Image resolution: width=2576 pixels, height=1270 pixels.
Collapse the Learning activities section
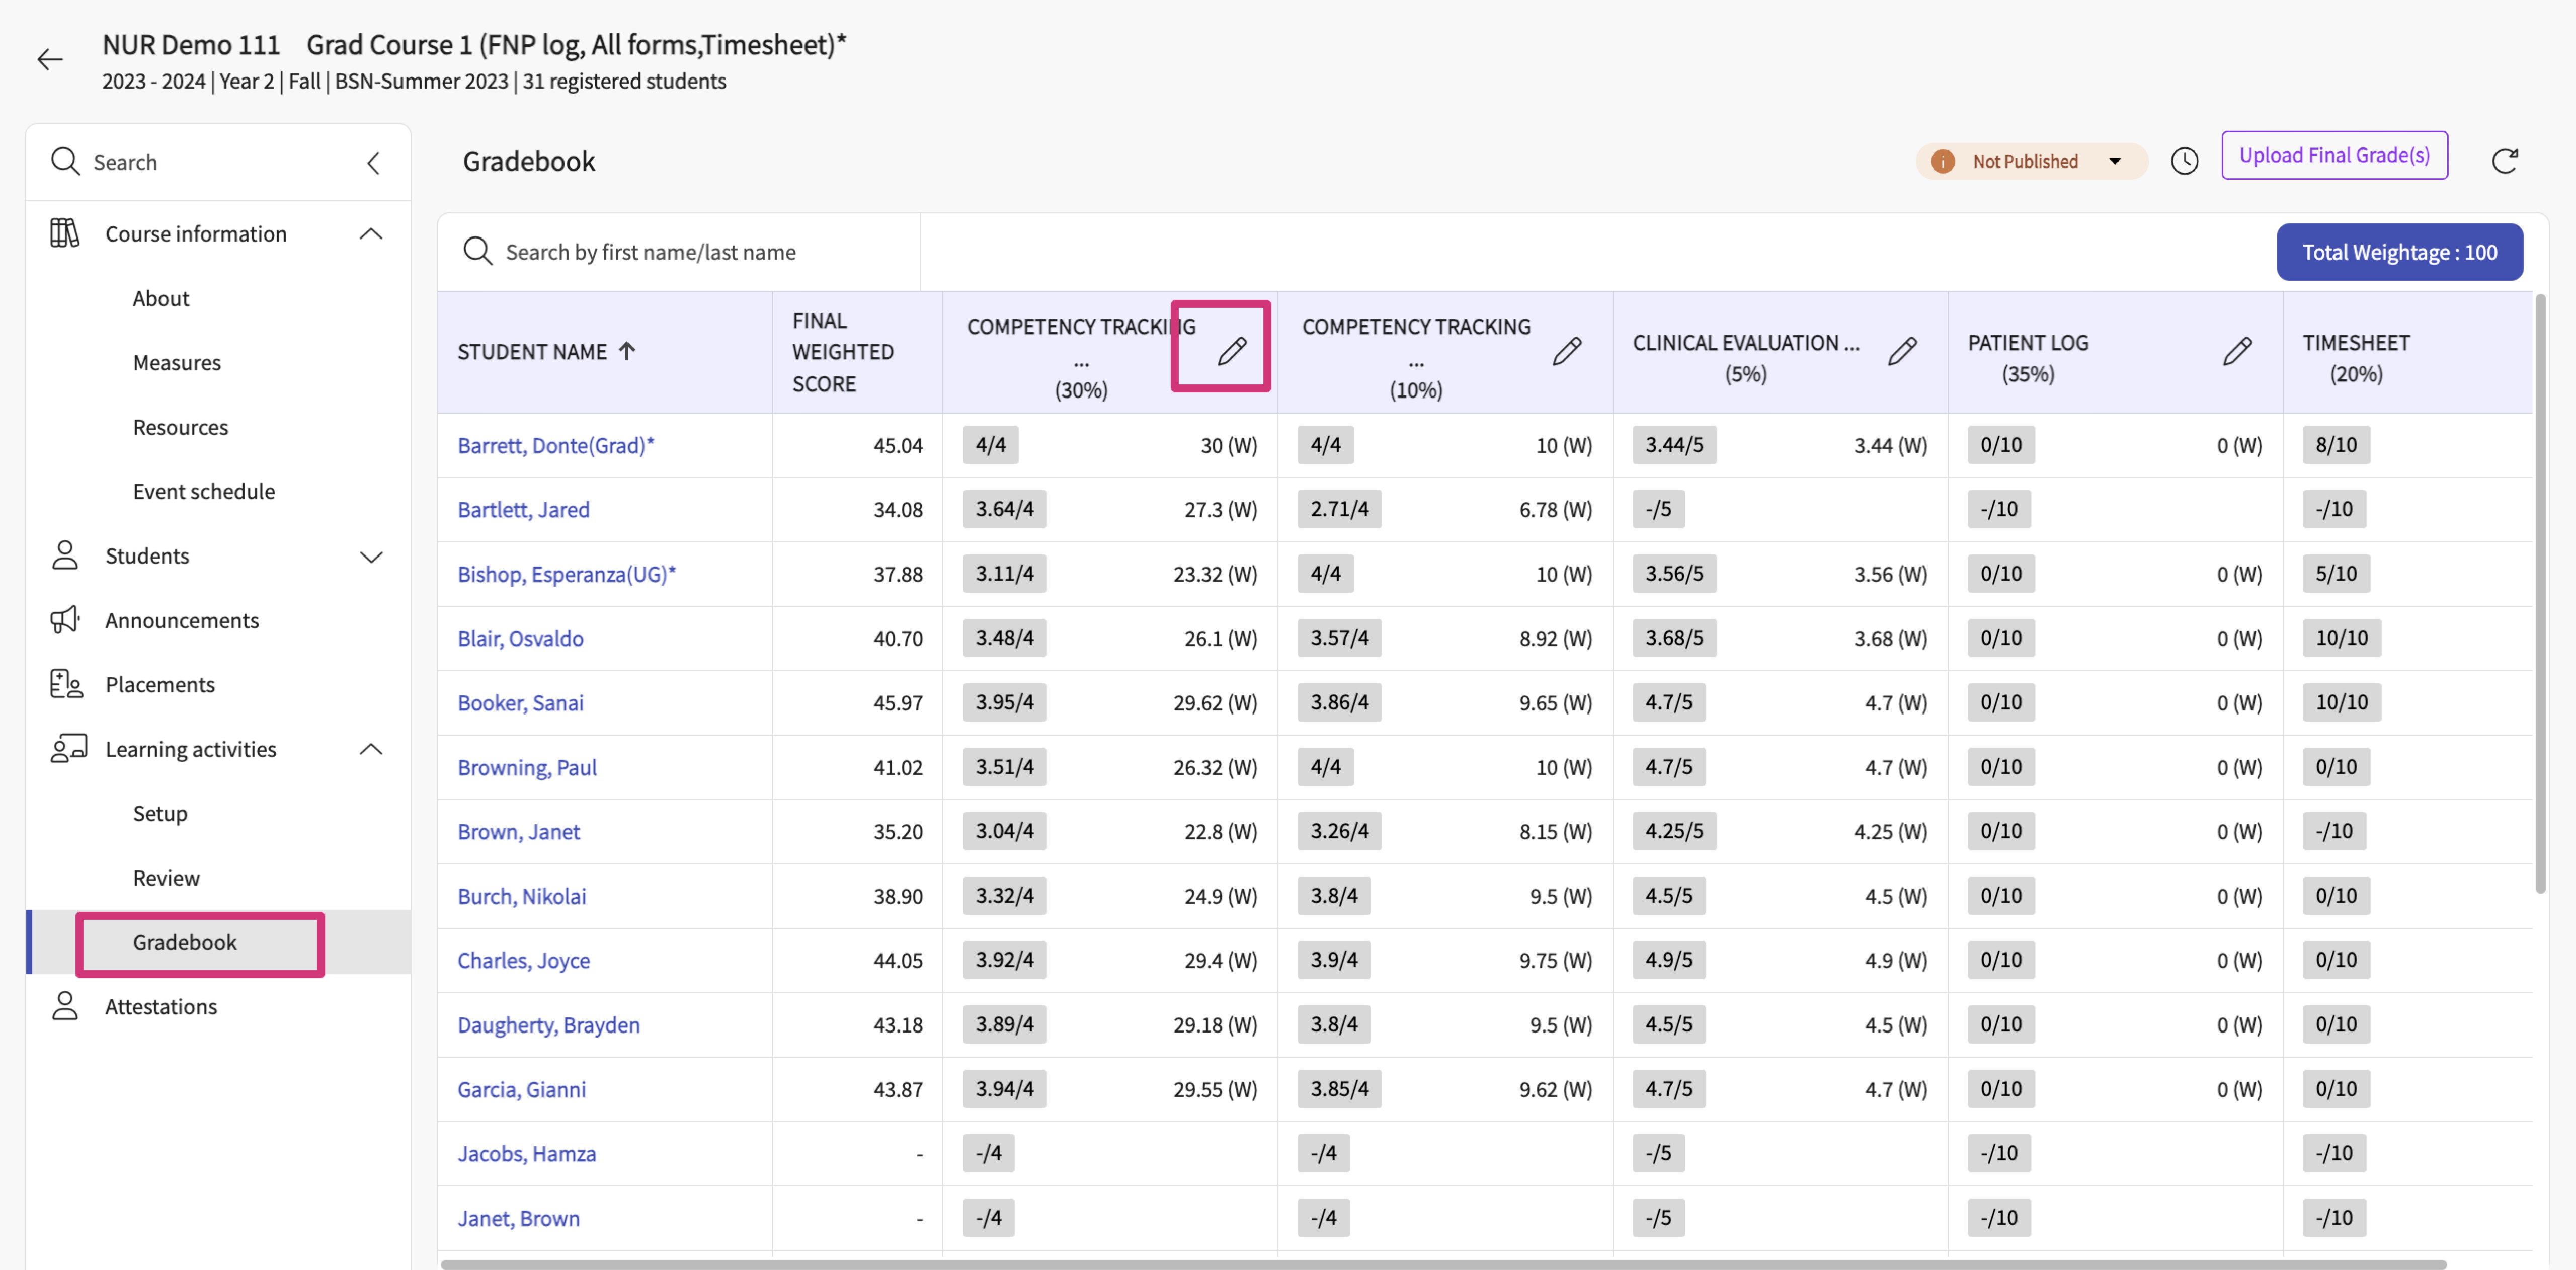[x=371, y=749]
